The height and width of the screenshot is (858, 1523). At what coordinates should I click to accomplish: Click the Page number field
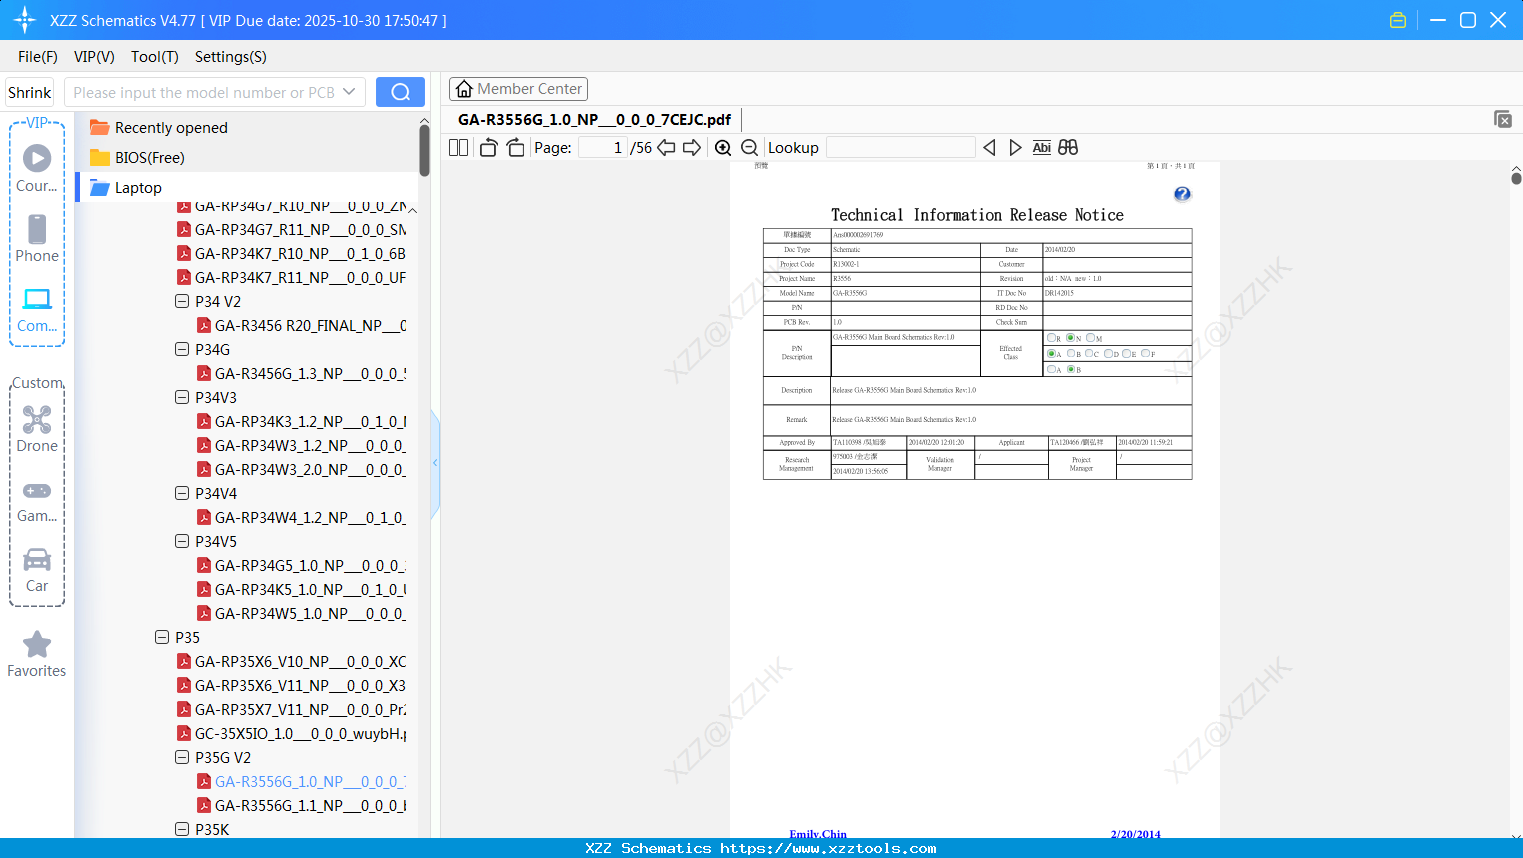click(x=602, y=147)
